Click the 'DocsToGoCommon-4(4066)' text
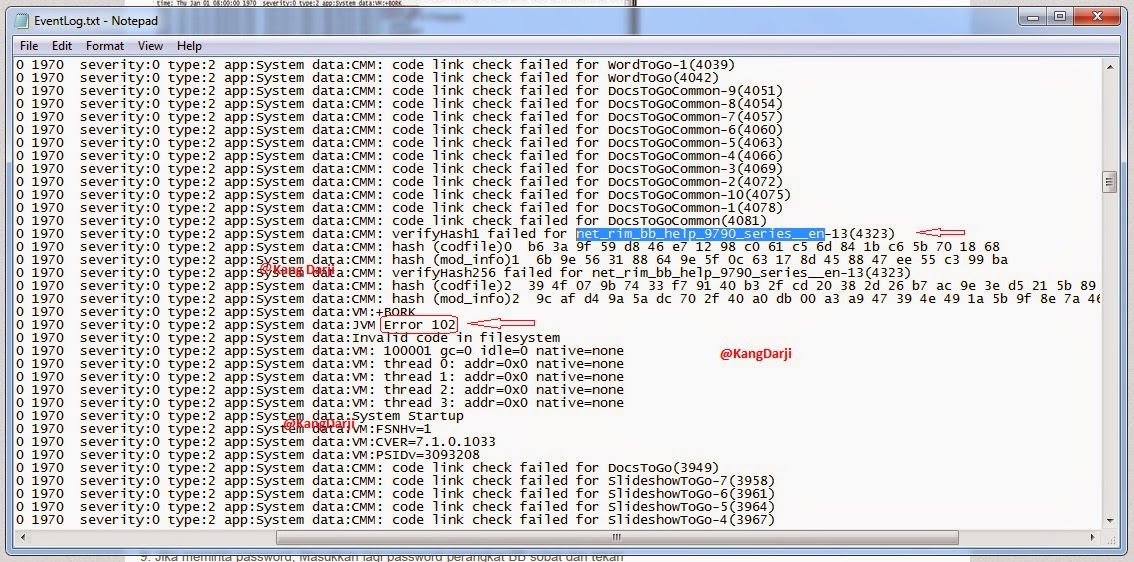The image size is (1134, 562). pyautogui.click(x=696, y=156)
